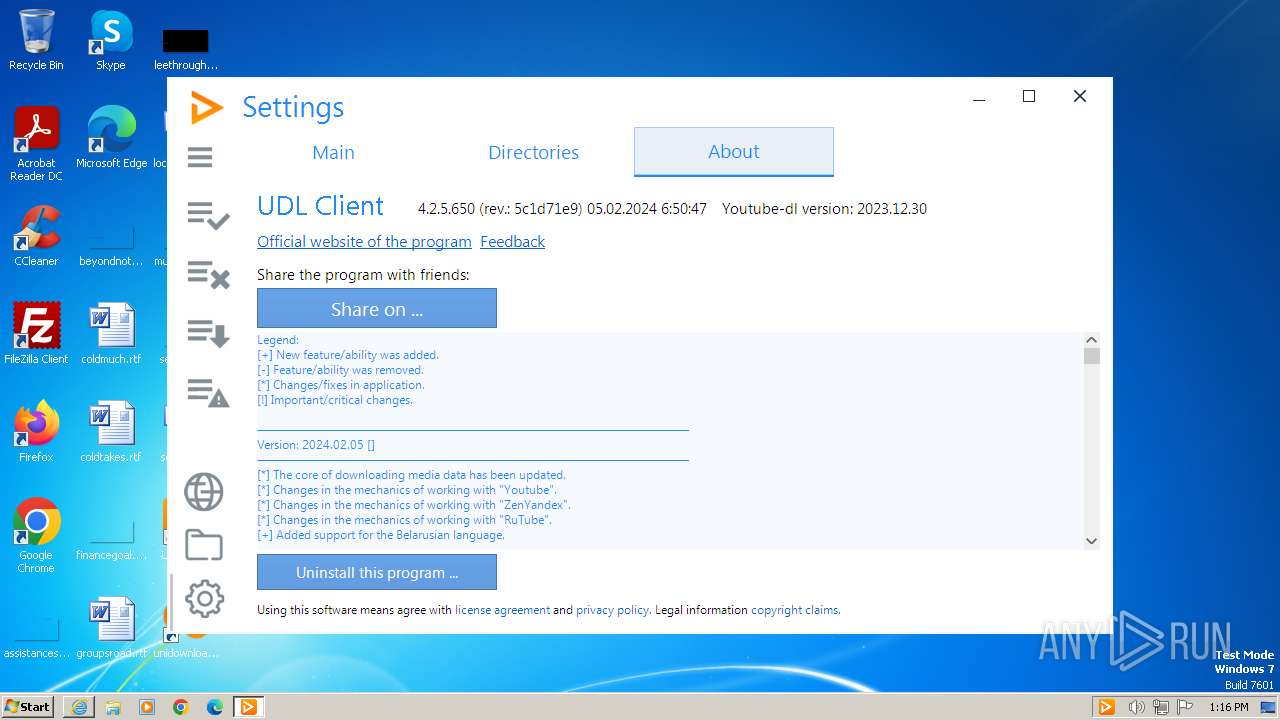Click the Share on ... button

click(x=377, y=308)
